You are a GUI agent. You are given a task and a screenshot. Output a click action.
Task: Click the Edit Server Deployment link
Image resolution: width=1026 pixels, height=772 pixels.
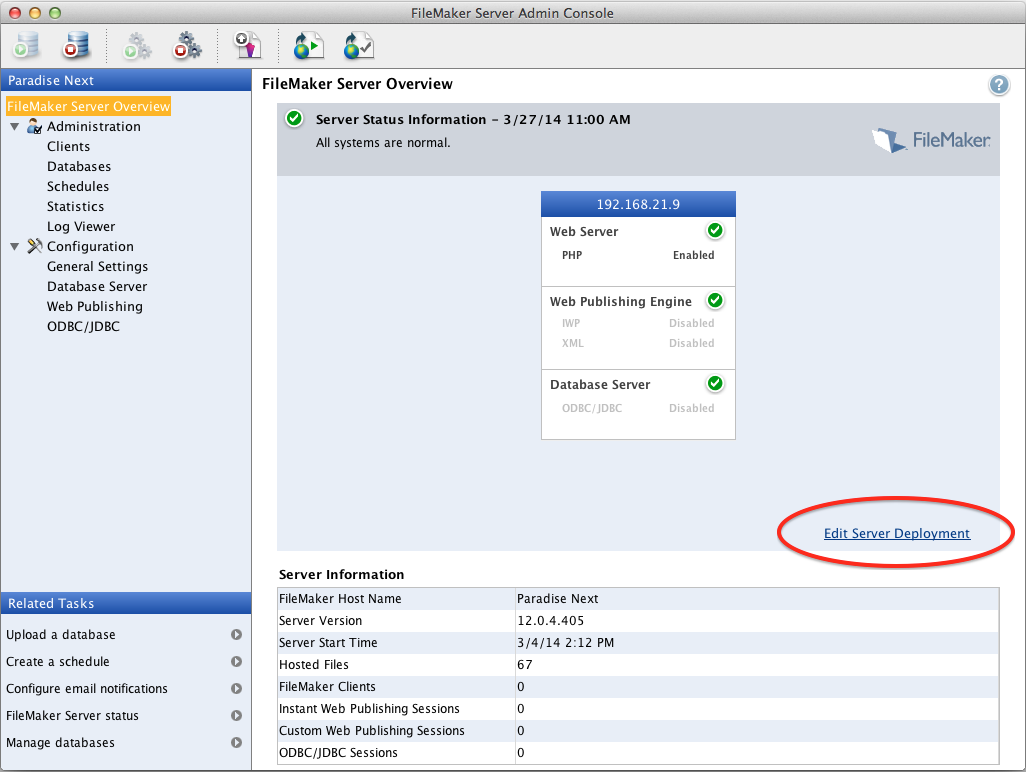[x=896, y=534]
